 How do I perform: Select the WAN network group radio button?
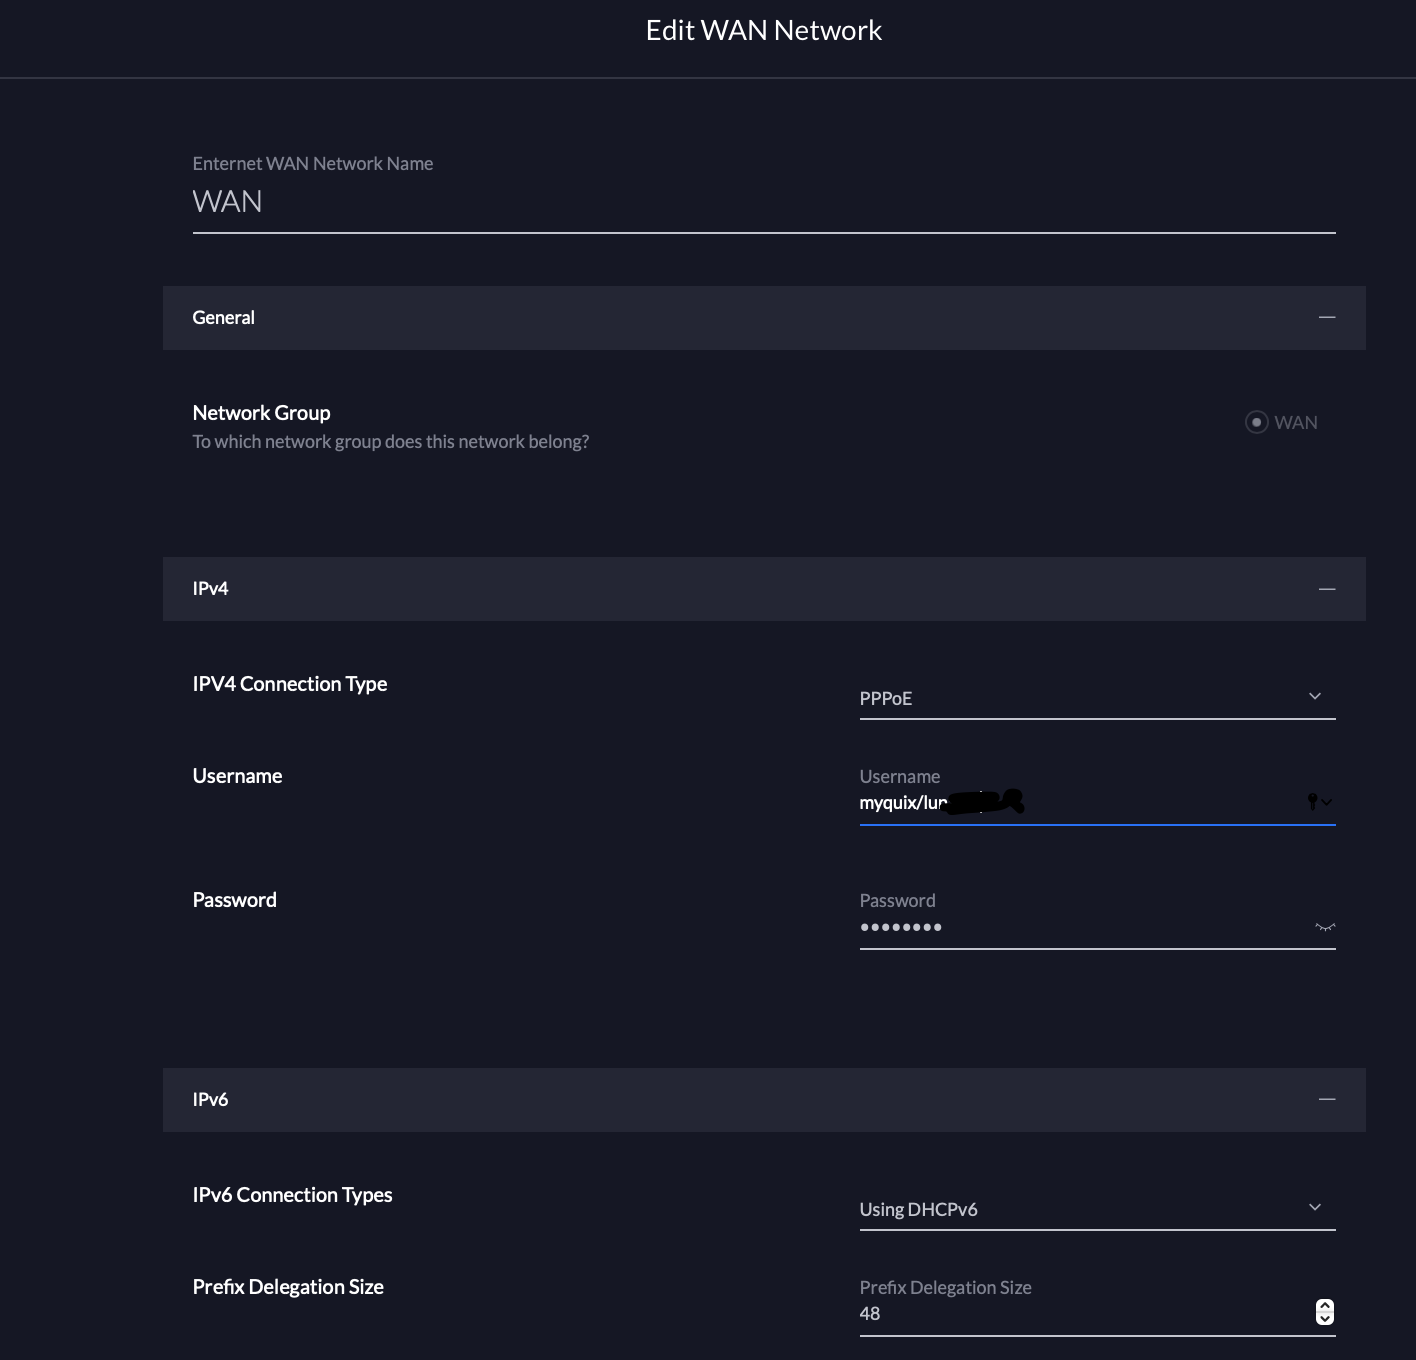coord(1257,422)
